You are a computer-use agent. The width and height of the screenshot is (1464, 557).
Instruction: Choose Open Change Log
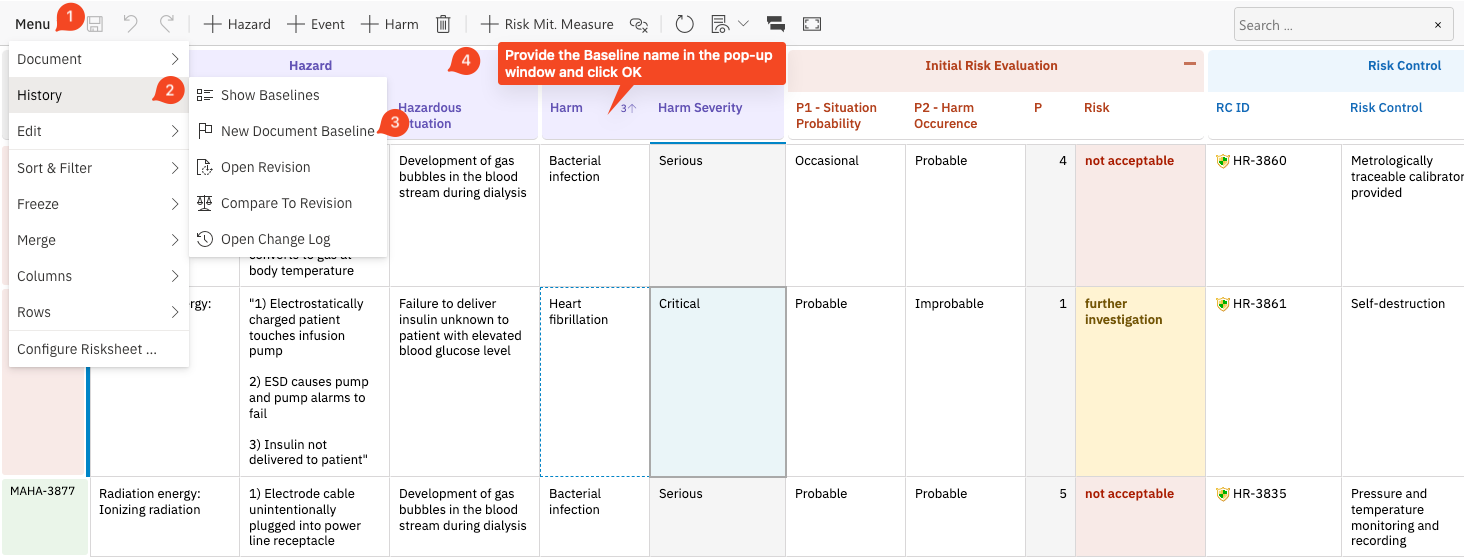tap(288, 239)
